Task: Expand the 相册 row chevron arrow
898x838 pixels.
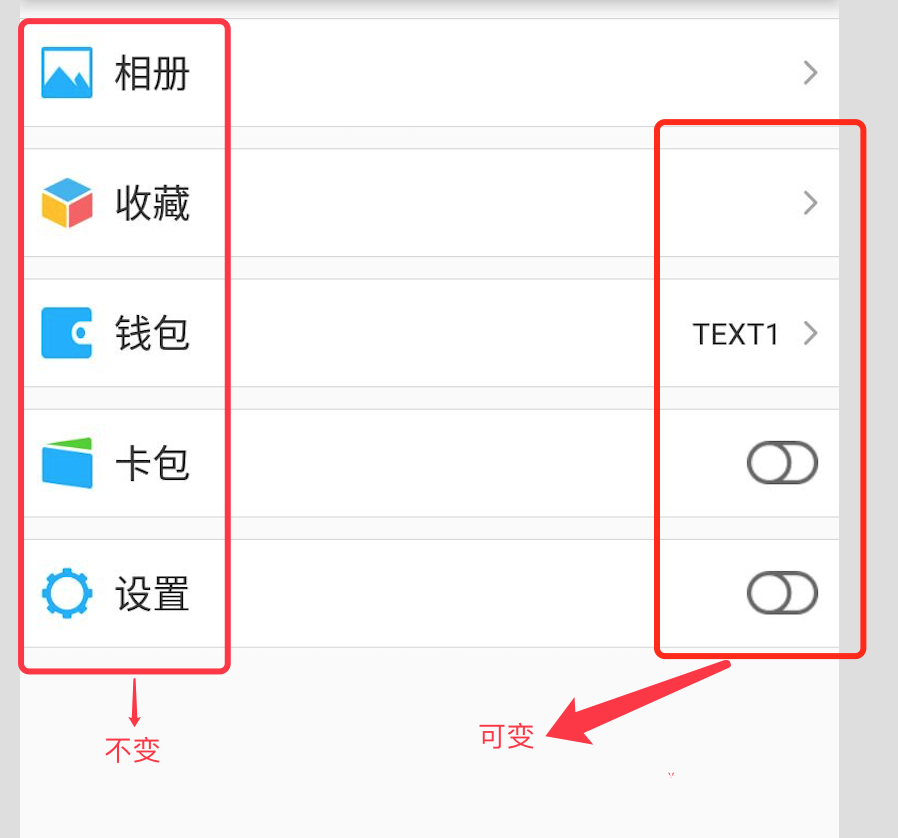Action: coord(810,73)
